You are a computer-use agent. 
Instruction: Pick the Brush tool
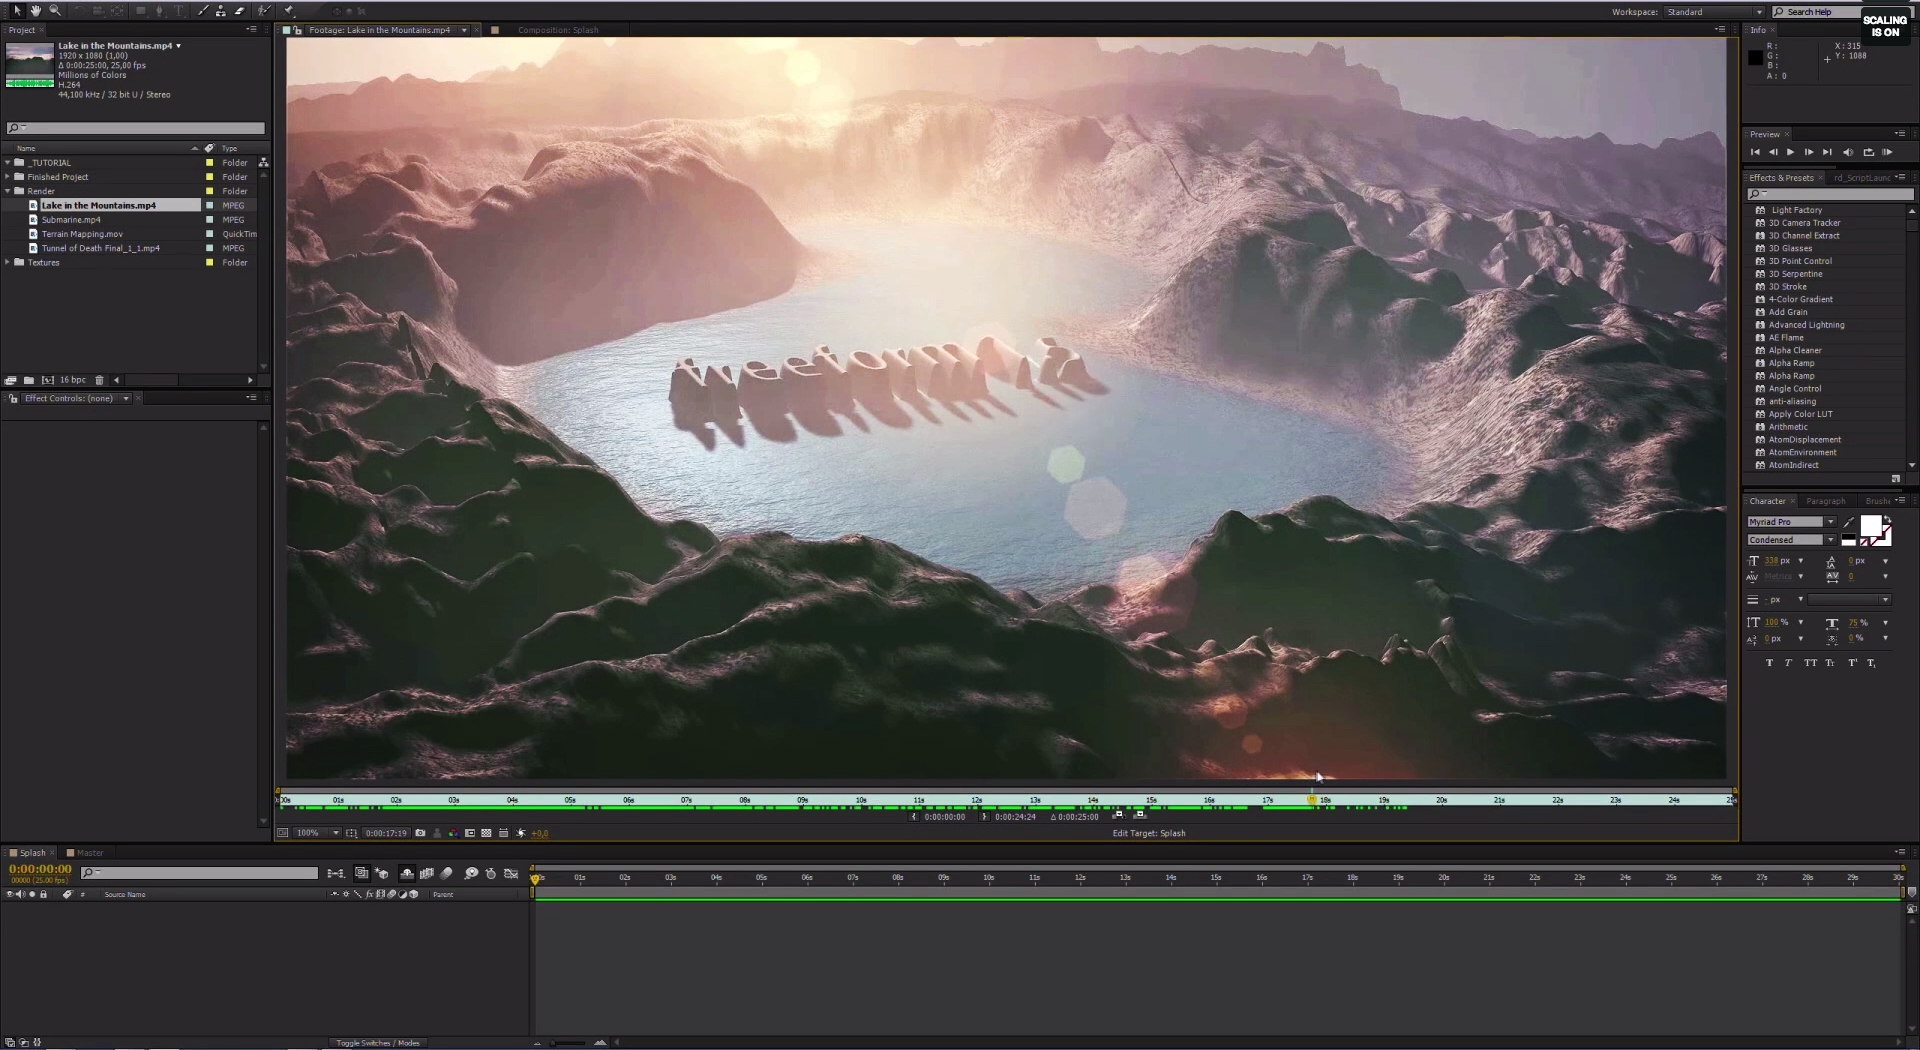click(203, 11)
